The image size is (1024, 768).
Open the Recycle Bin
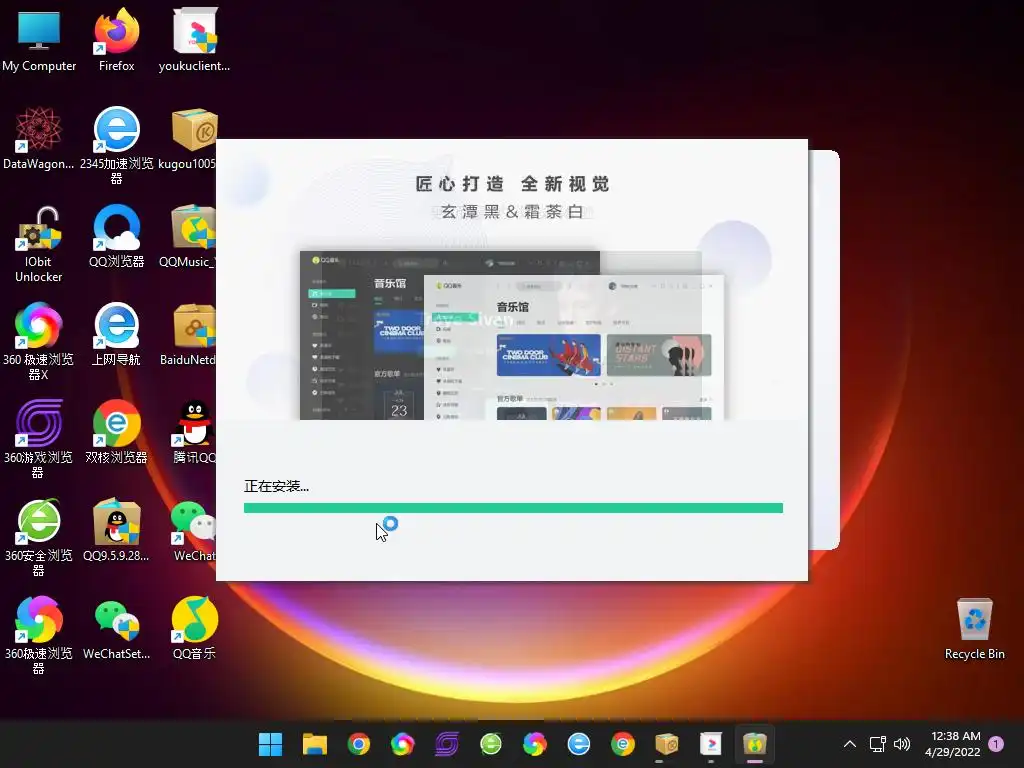pyautogui.click(x=974, y=628)
